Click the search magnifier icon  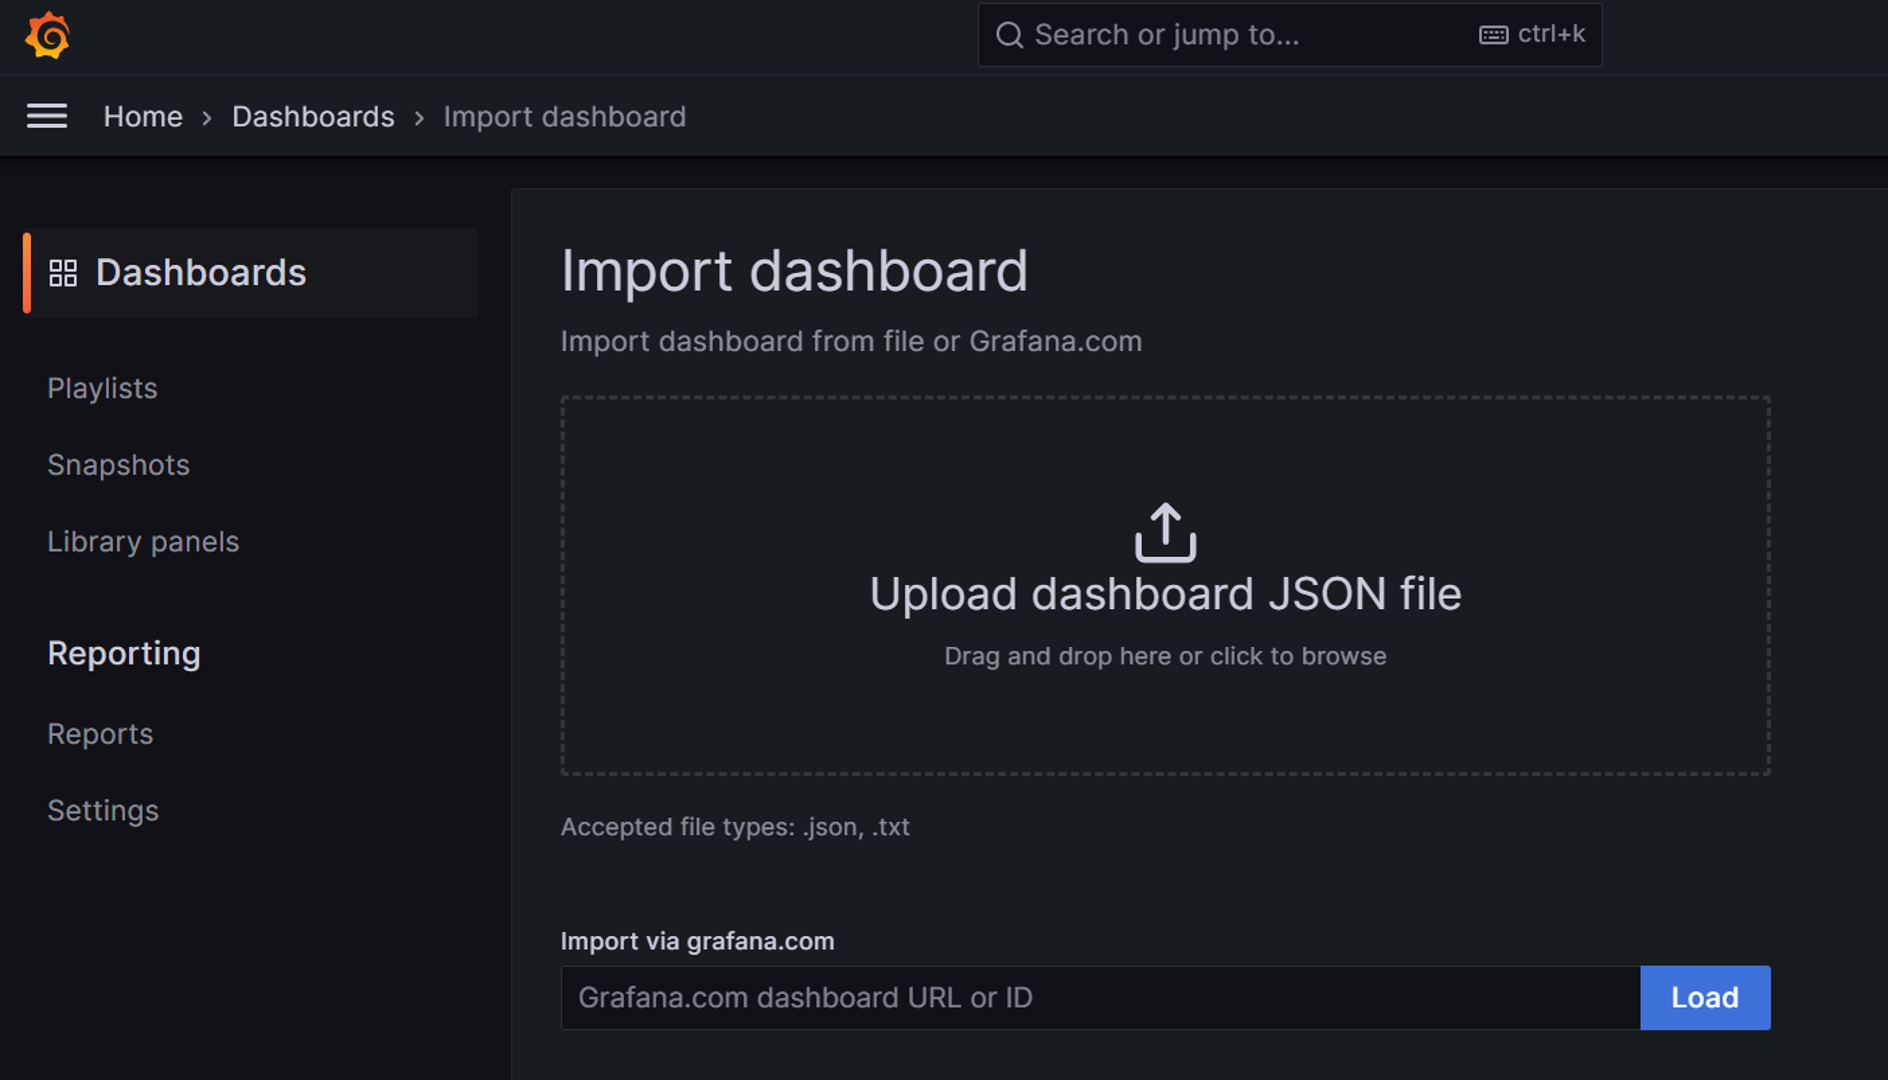click(1009, 35)
